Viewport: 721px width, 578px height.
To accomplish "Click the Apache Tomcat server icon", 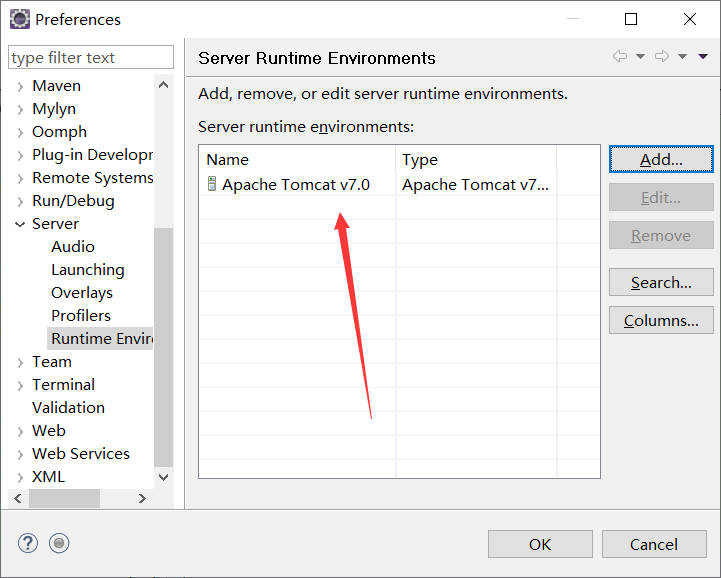I will 212,184.
